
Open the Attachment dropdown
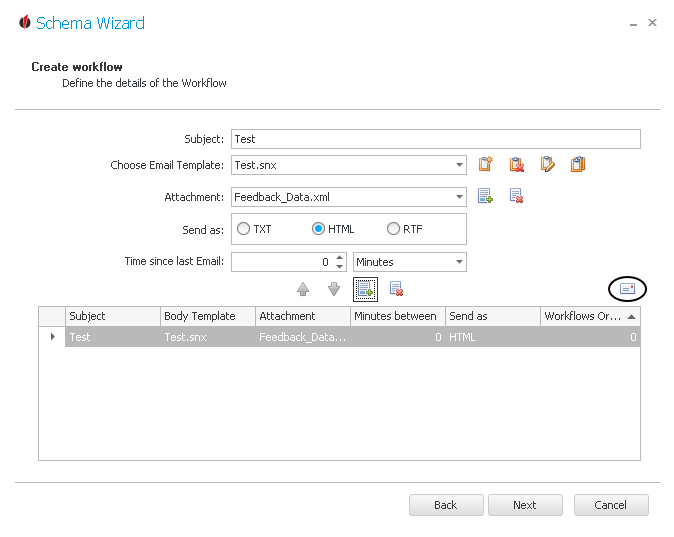pos(459,197)
